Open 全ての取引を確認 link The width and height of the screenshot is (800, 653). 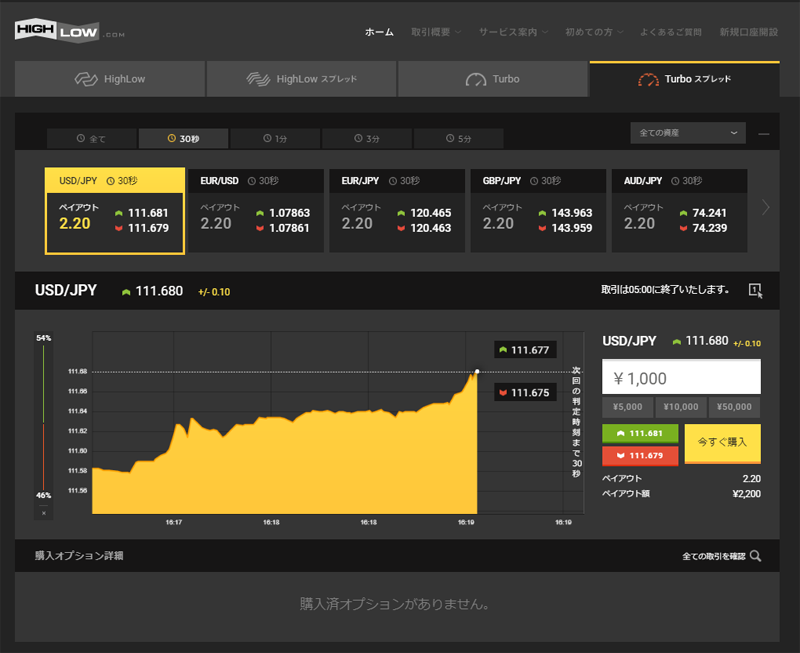(x=714, y=556)
